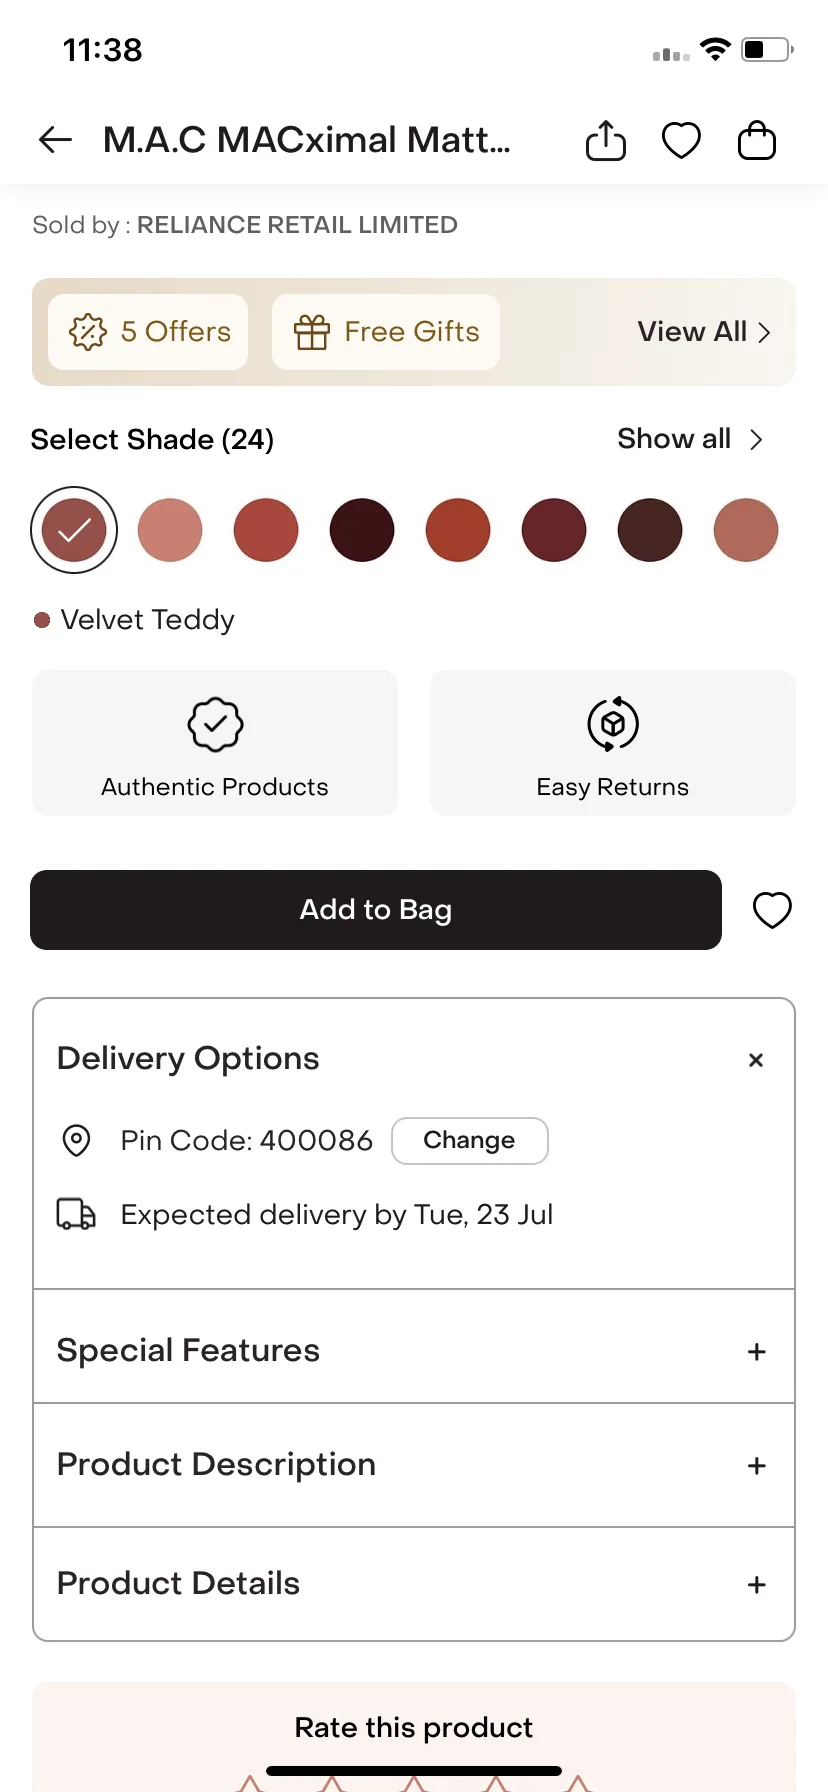Expand the Product Details section
The height and width of the screenshot is (1792, 828).
pyautogui.click(x=414, y=1584)
